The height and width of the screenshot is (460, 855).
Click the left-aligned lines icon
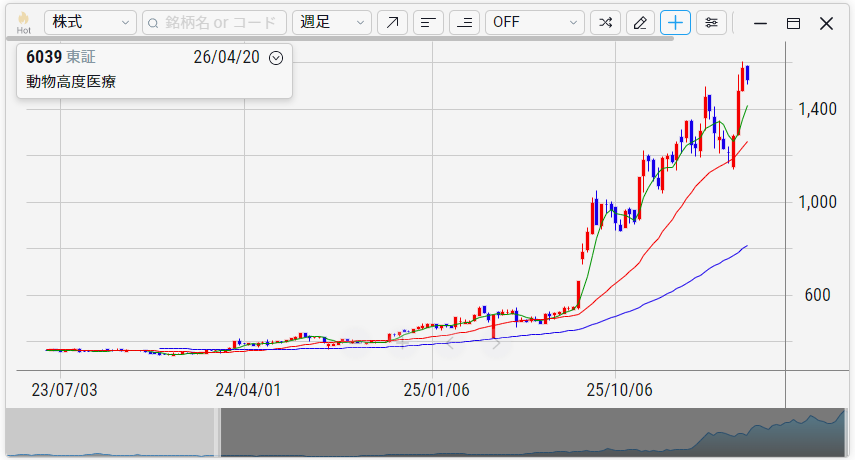(x=428, y=22)
